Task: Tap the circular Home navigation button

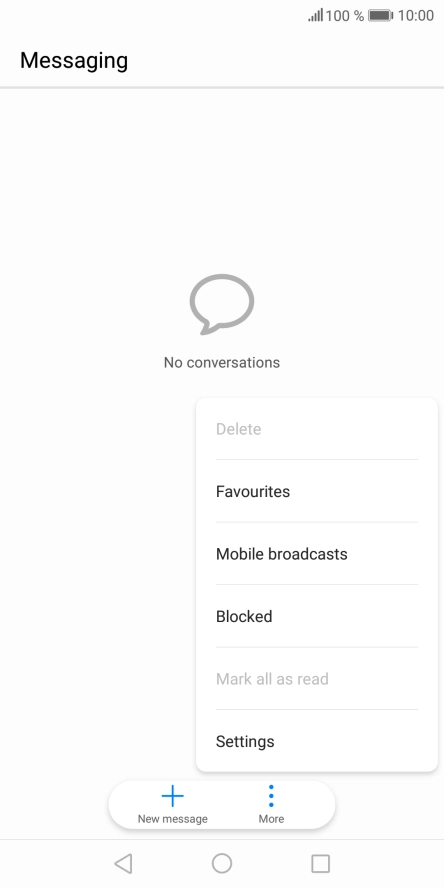Action: coord(222,864)
